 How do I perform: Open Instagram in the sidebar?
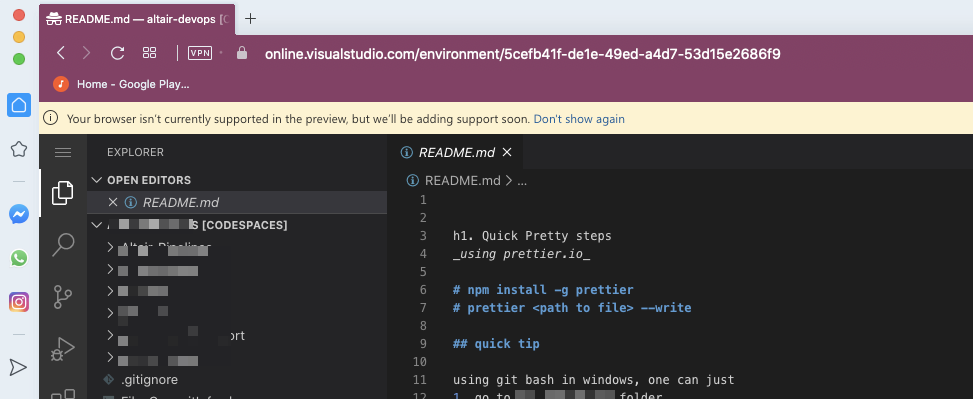click(x=19, y=302)
